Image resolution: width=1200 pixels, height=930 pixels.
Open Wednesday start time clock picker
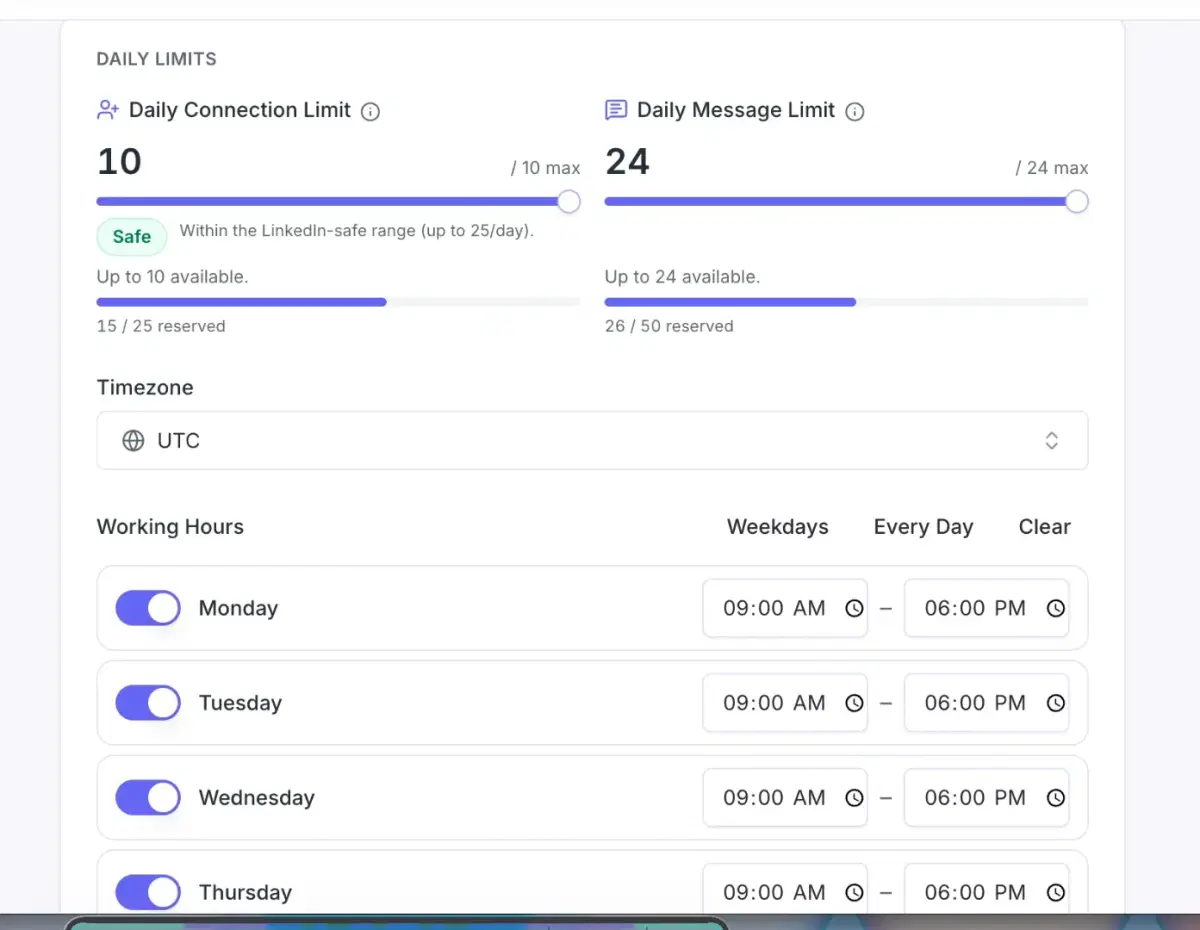coord(854,798)
